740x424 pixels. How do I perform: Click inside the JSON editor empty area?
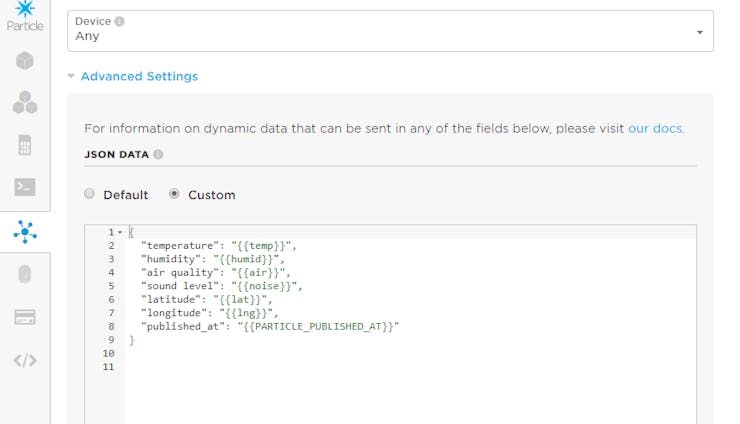coord(400,390)
